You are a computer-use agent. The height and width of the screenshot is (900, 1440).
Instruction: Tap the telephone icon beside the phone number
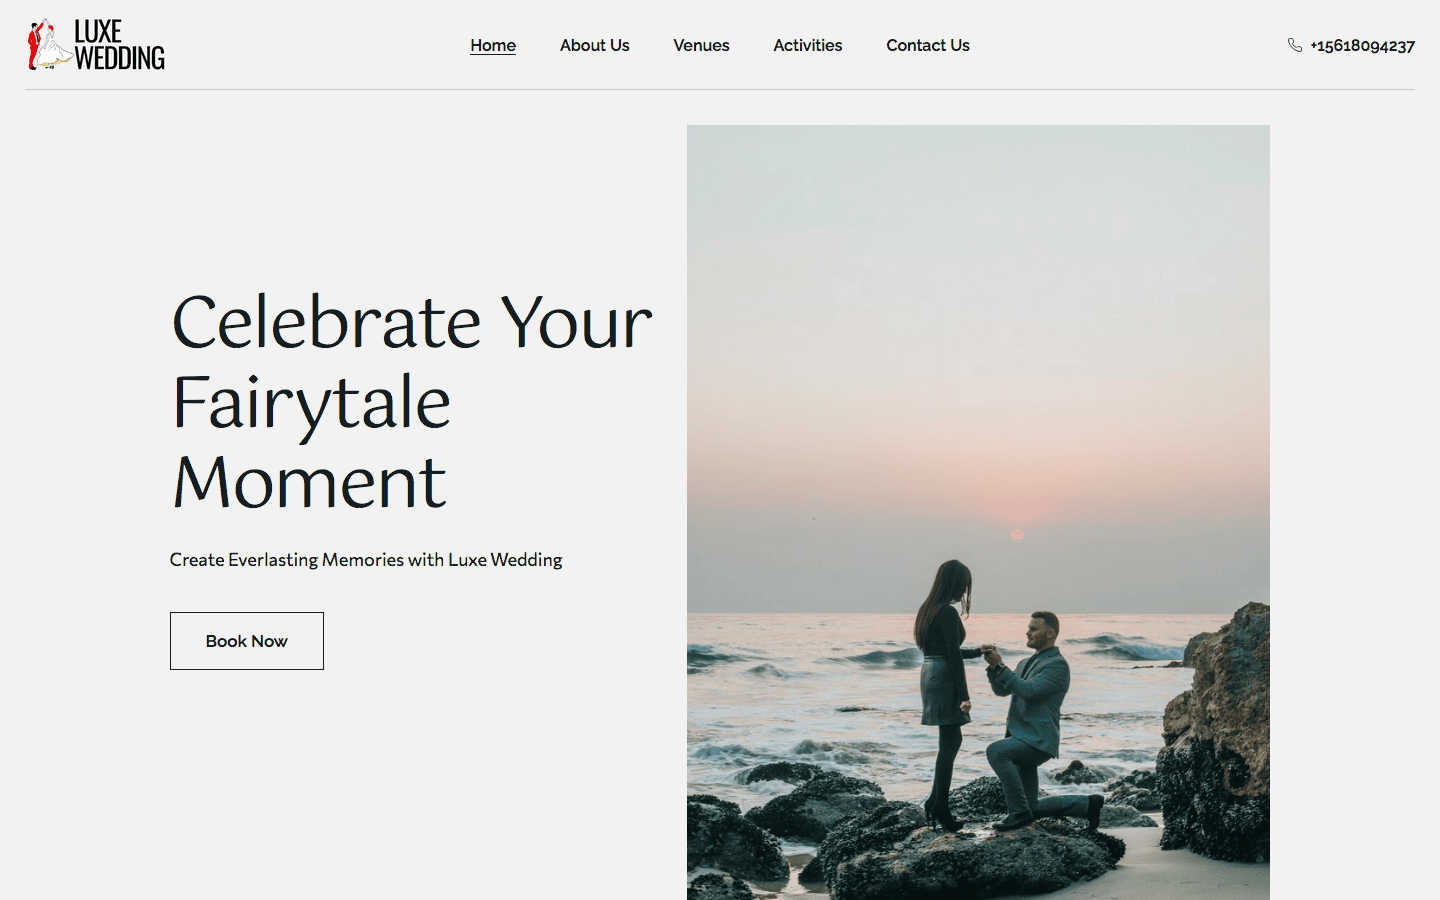pyautogui.click(x=1295, y=45)
